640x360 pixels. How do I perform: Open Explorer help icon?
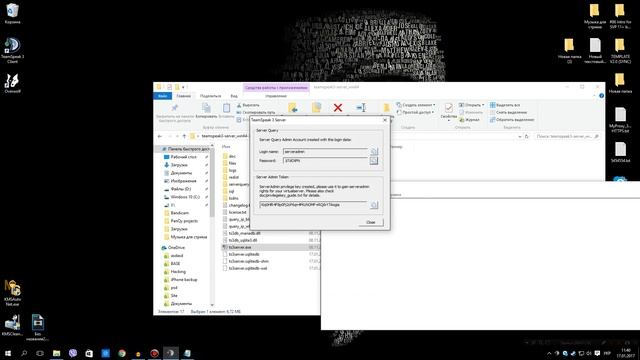[x=601, y=96]
